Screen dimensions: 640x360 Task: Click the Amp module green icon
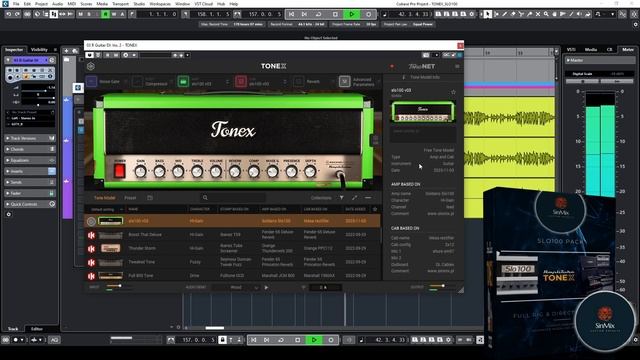[x=183, y=82]
